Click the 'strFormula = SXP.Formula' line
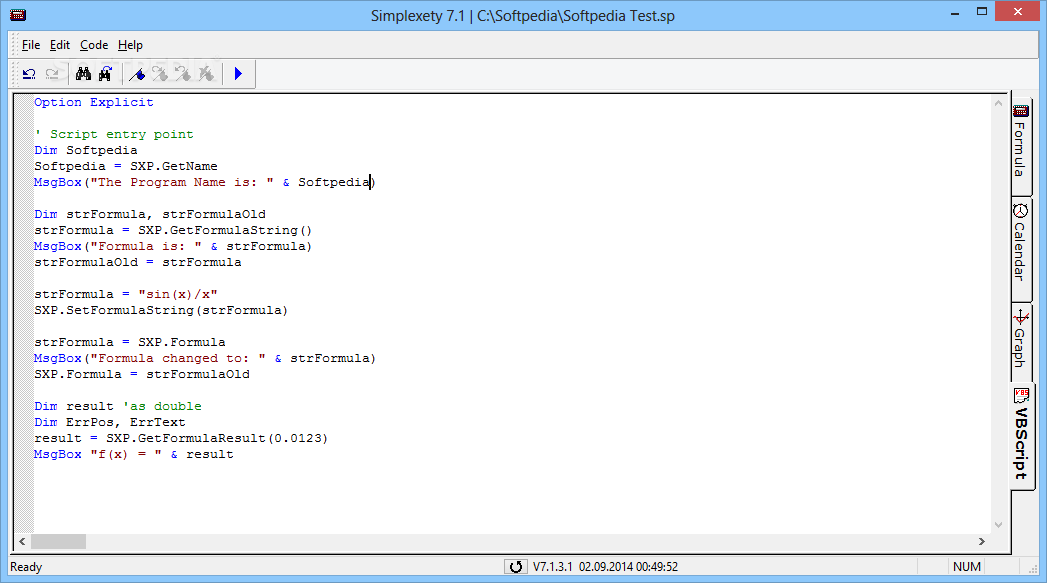Screen dimensions: 1047x583 pos(130,343)
